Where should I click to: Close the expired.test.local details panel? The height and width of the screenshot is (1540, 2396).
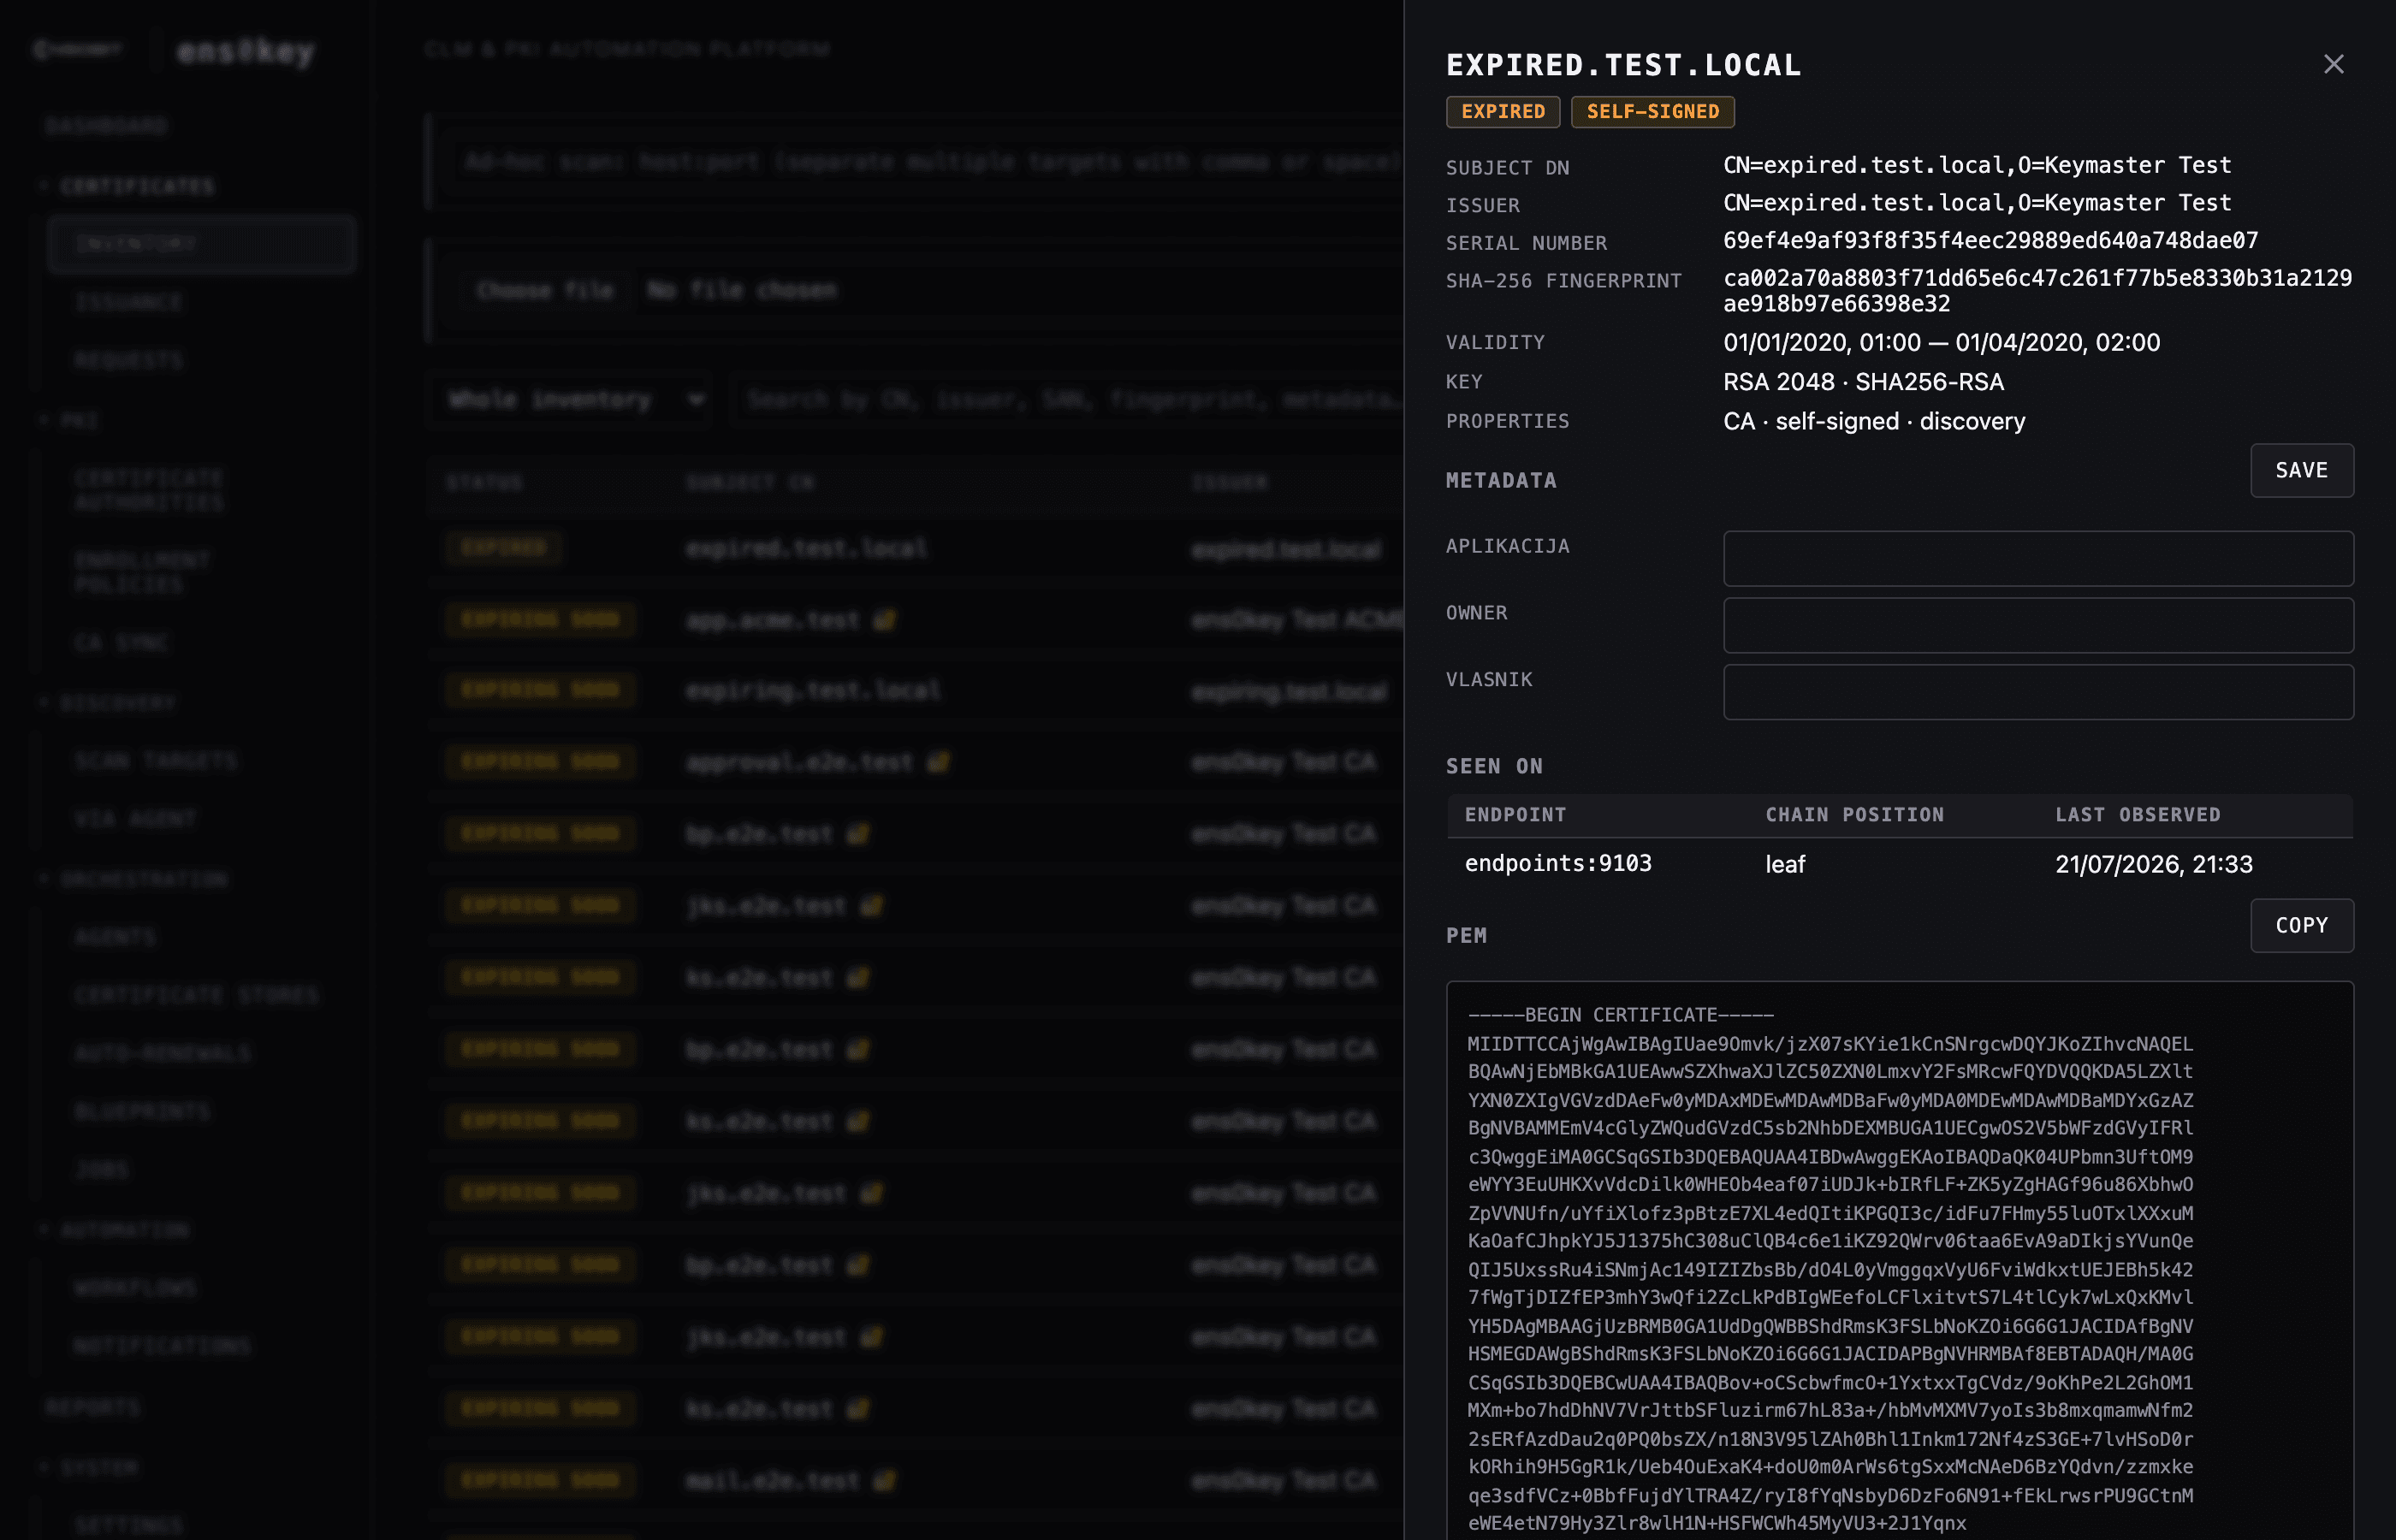point(2333,64)
